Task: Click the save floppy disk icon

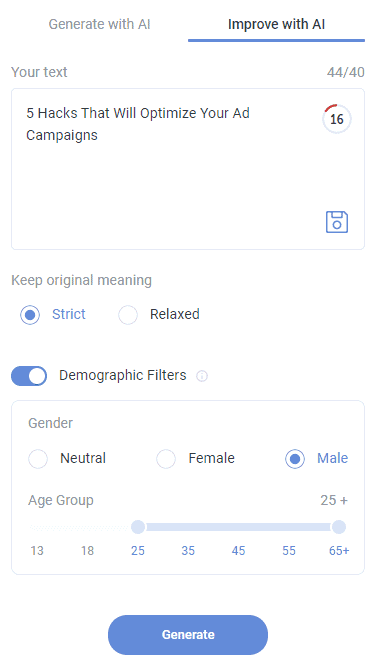Action: coord(337,222)
